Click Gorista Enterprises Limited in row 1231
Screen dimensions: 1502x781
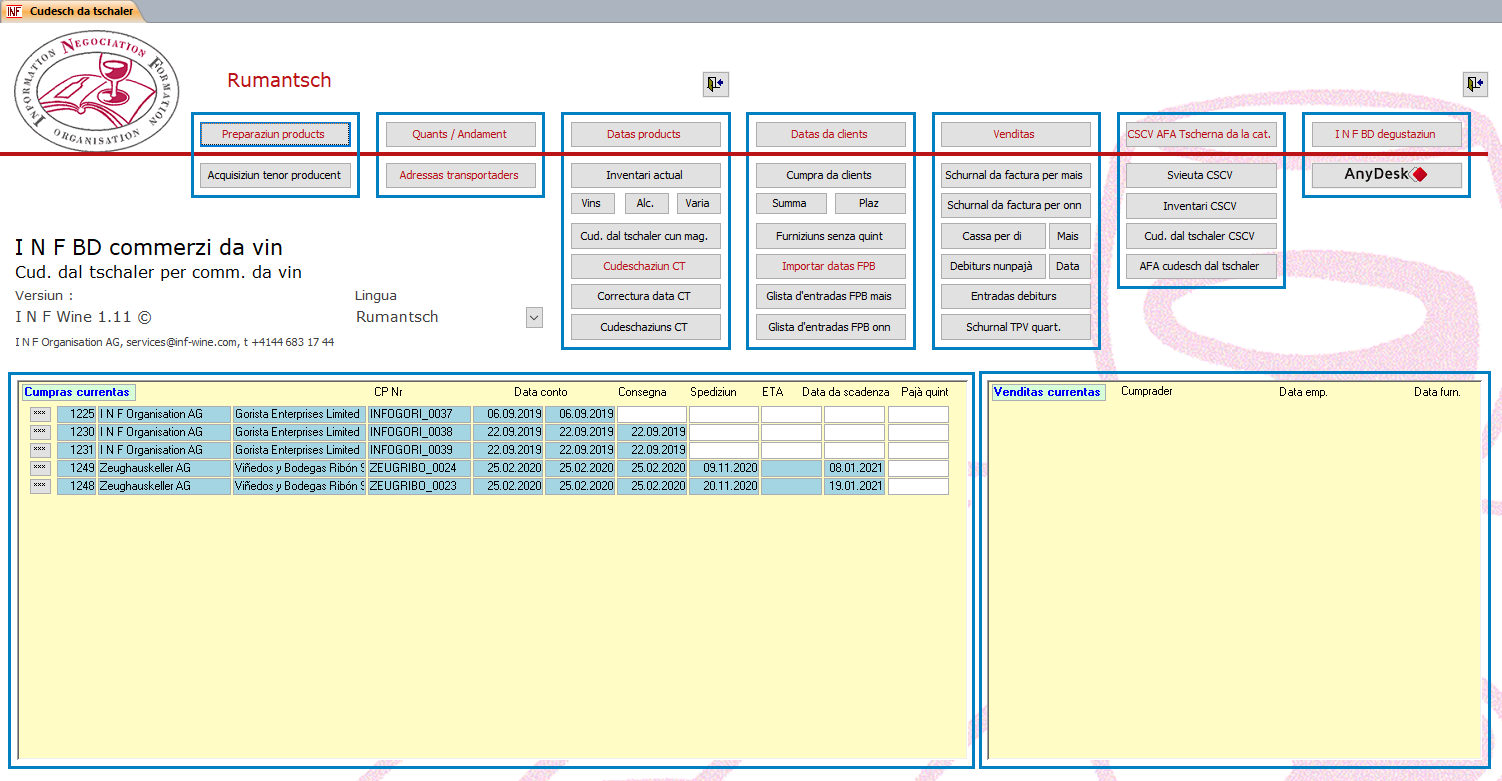click(x=298, y=450)
